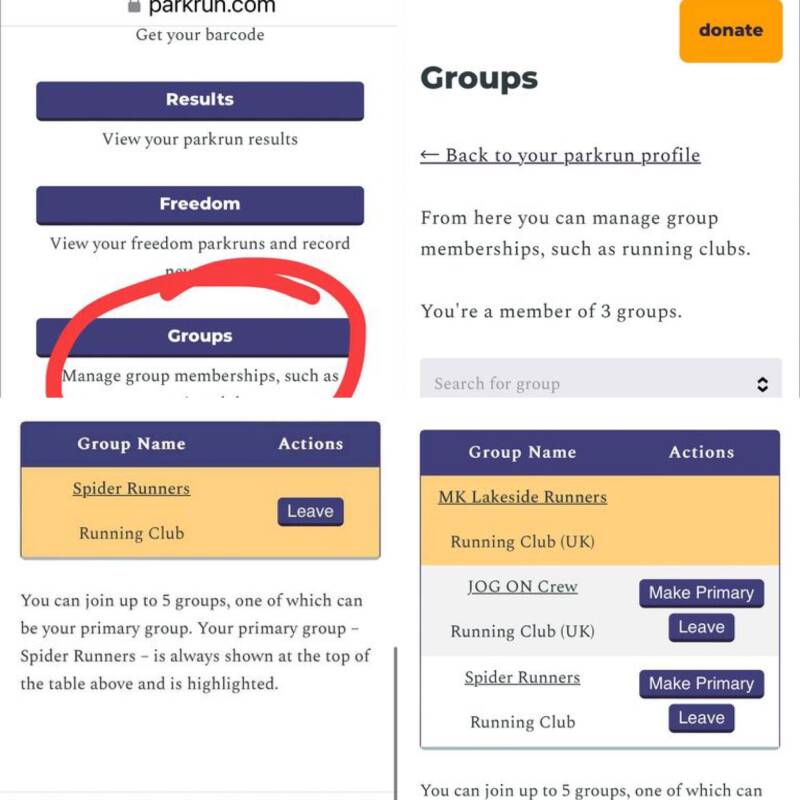Make Spider Runners the primary group
The image size is (800, 800).
click(701, 684)
